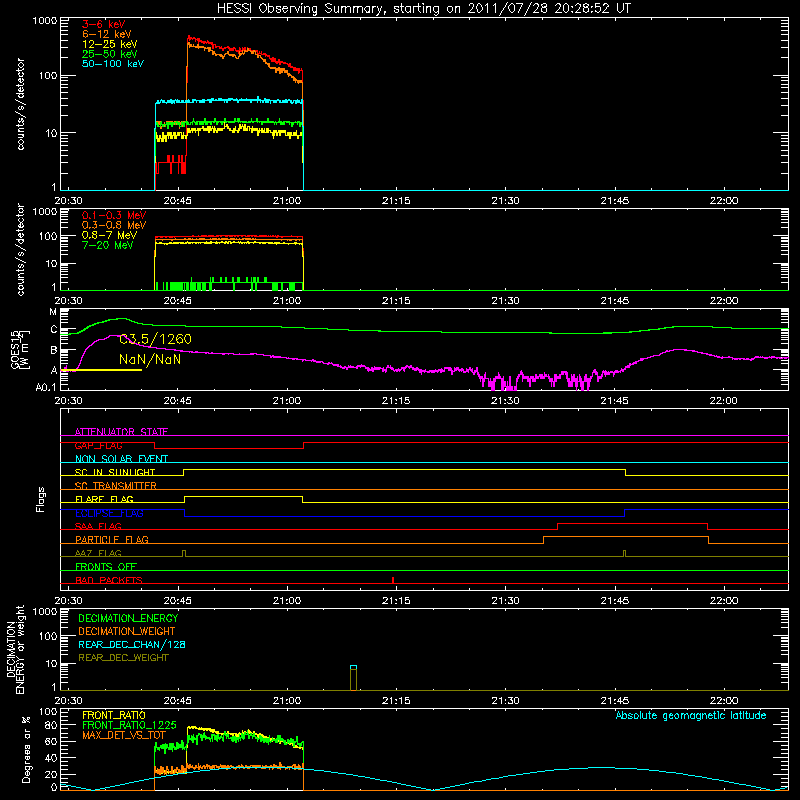
Task: Click the 21:45 tick label in Flags panel
Action: [615, 601]
